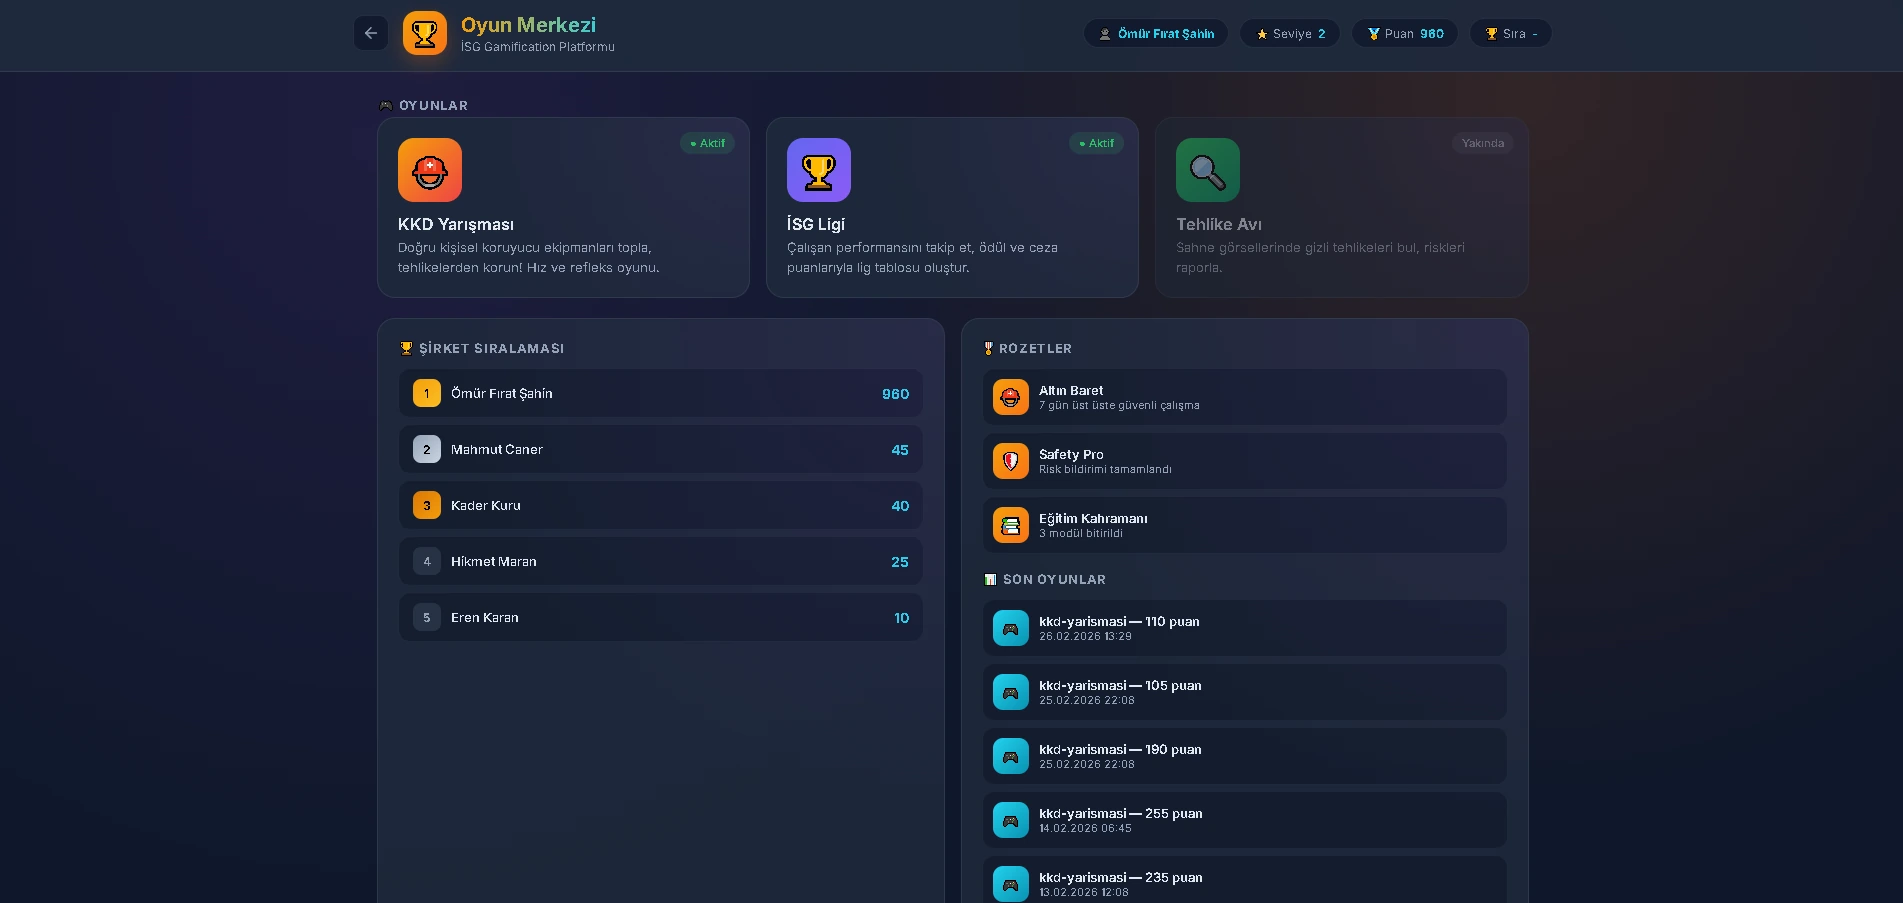Select Eren Karan ranking row
Screen dimensions: 1903x903
pos(660,618)
